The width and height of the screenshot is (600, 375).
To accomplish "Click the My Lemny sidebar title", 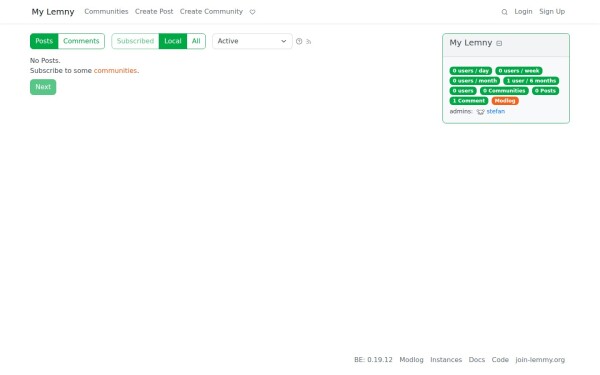I will point(471,43).
